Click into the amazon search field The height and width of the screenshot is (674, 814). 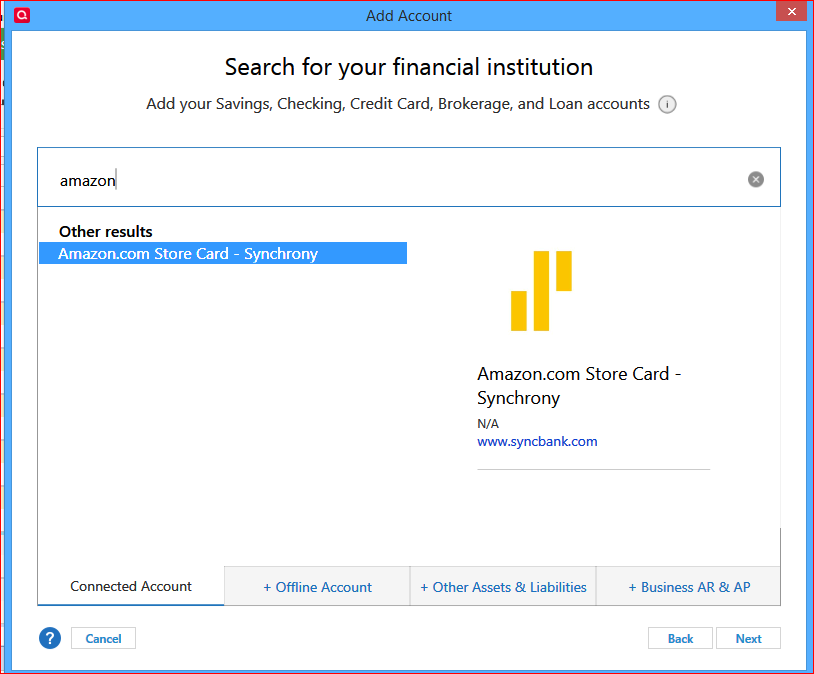(x=409, y=177)
